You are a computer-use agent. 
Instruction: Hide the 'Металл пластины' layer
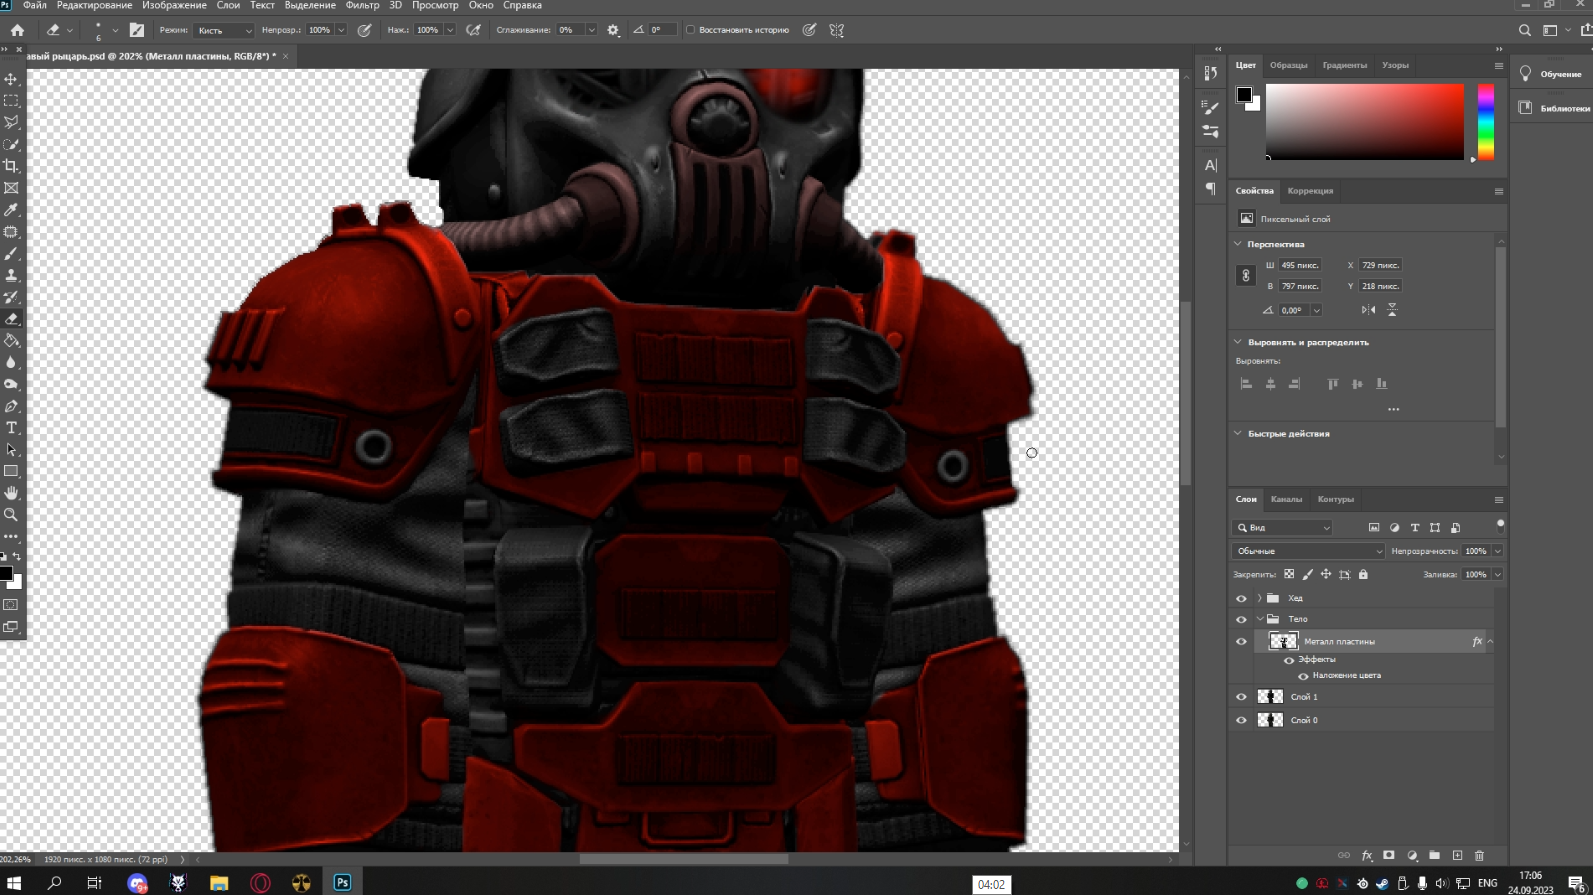coord(1241,642)
